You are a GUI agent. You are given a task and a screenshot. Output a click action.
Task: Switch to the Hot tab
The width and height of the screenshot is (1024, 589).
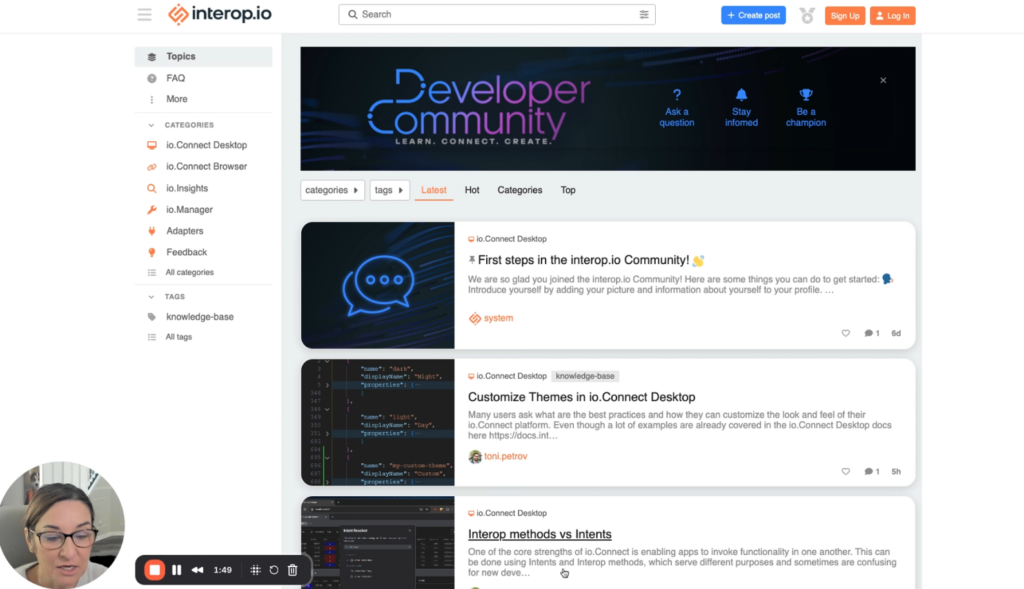(471, 189)
